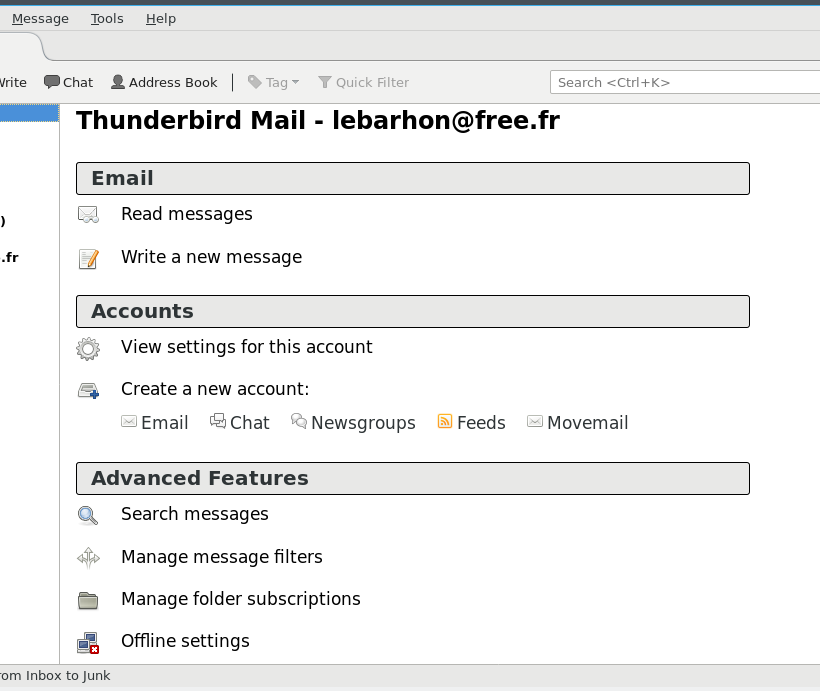Open the Tools menu
This screenshot has height=691, width=820.
(x=107, y=19)
